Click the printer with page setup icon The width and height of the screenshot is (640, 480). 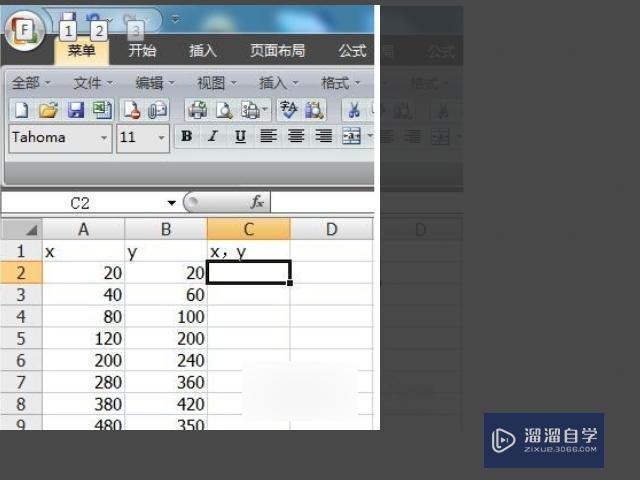tap(250, 110)
